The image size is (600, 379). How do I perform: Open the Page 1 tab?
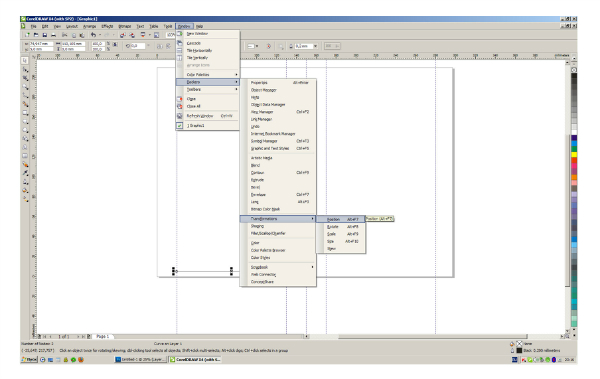pyautogui.click(x=103, y=337)
